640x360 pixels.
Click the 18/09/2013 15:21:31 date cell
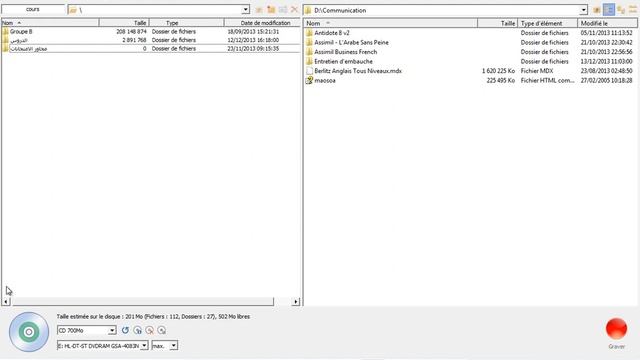[253, 31]
